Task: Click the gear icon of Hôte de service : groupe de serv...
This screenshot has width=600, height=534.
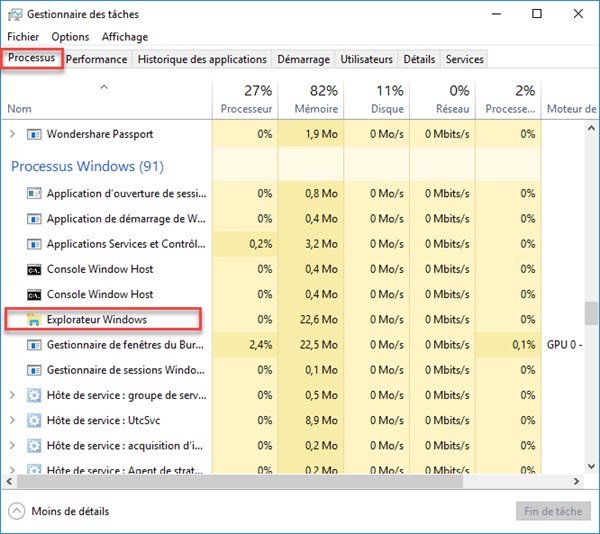Action: (x=34, y=395)
